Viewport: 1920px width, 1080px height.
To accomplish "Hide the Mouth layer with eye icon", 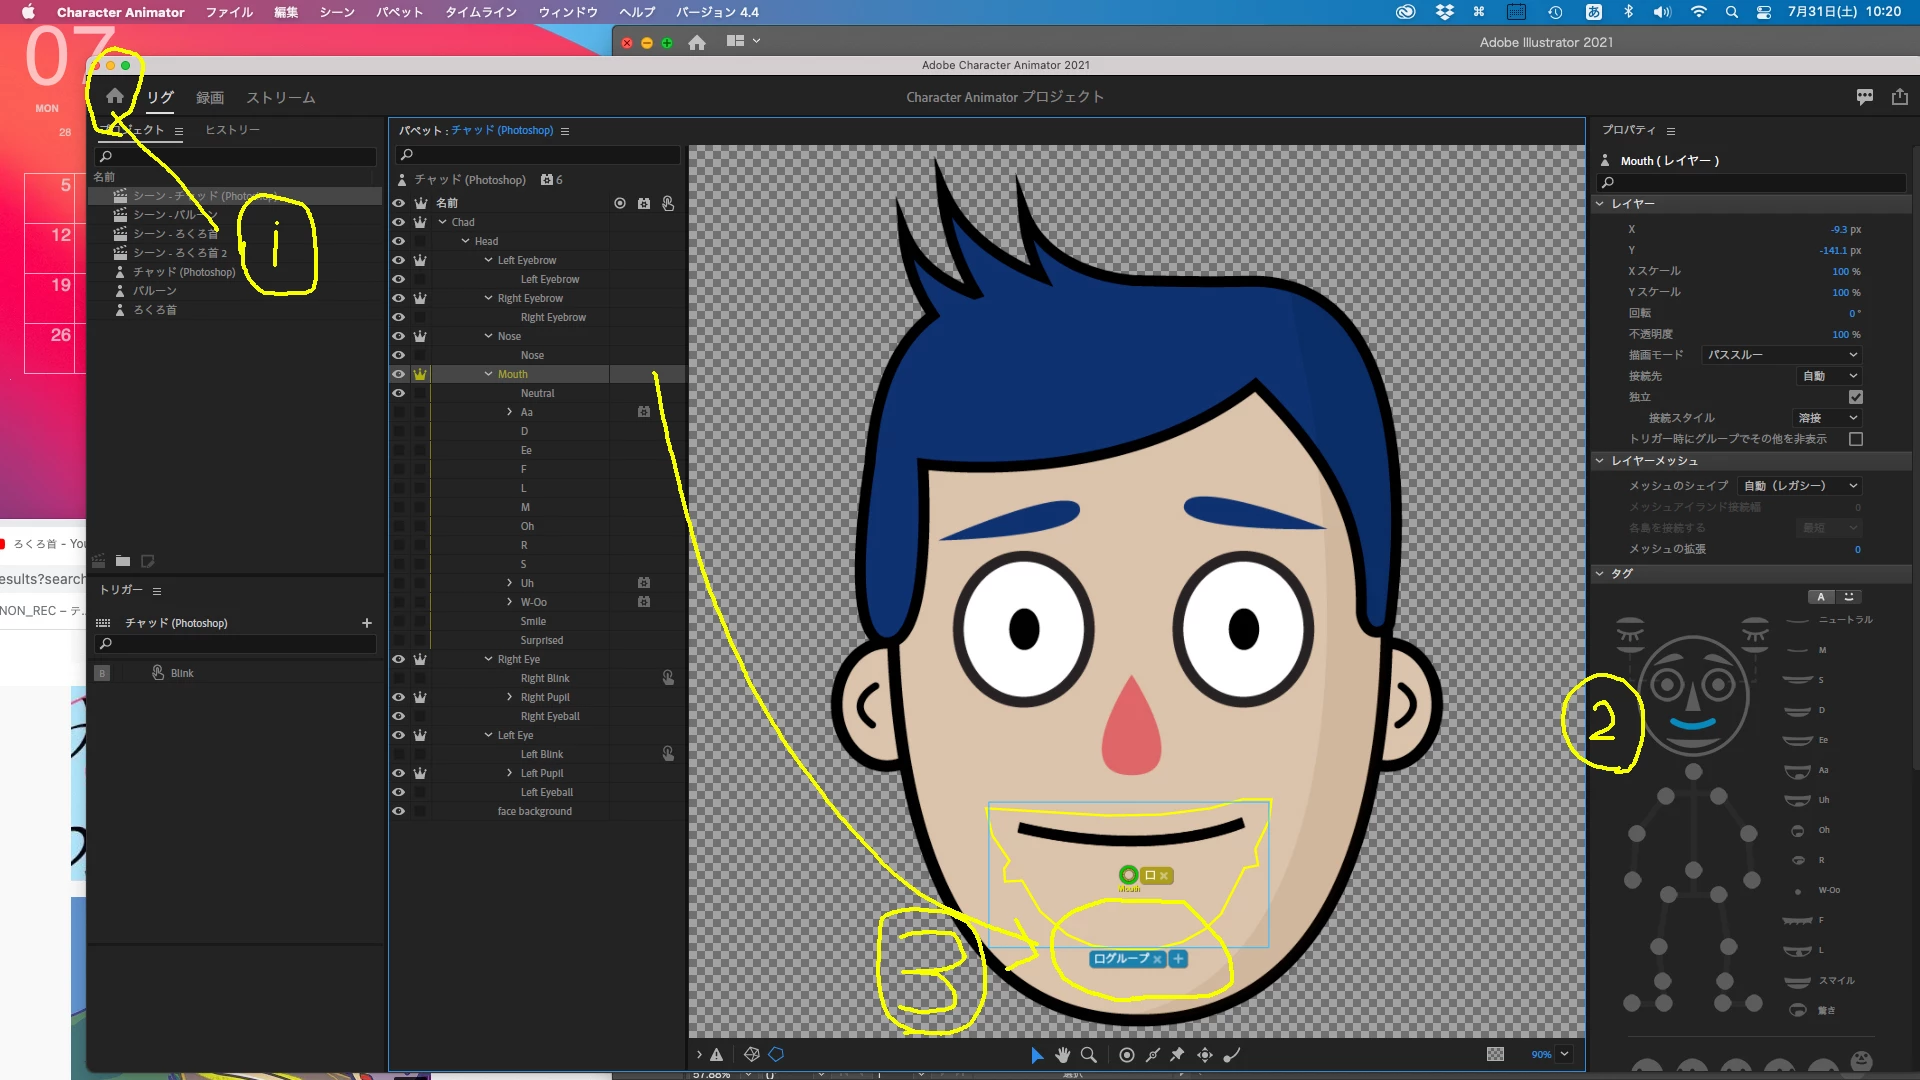I will click(x=398, y=374).
